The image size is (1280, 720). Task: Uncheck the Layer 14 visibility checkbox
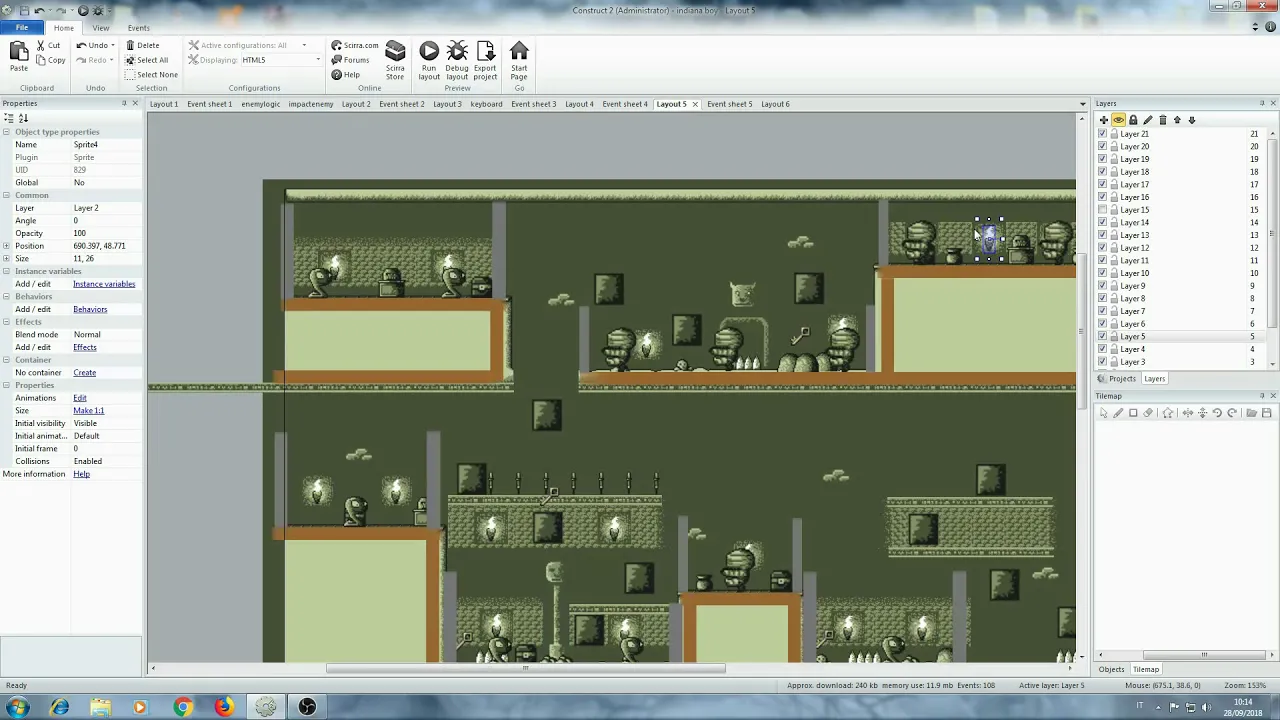click(1103, 223)
